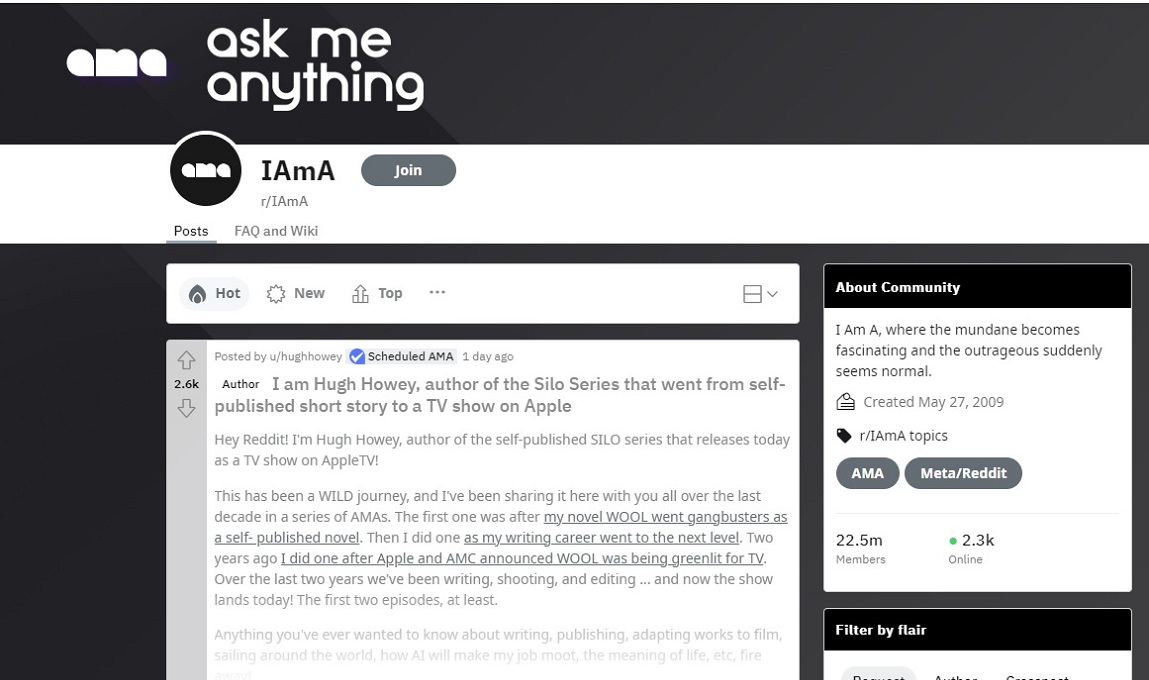
Task: Toggle the Request flair filter
Action: [878, 676]
